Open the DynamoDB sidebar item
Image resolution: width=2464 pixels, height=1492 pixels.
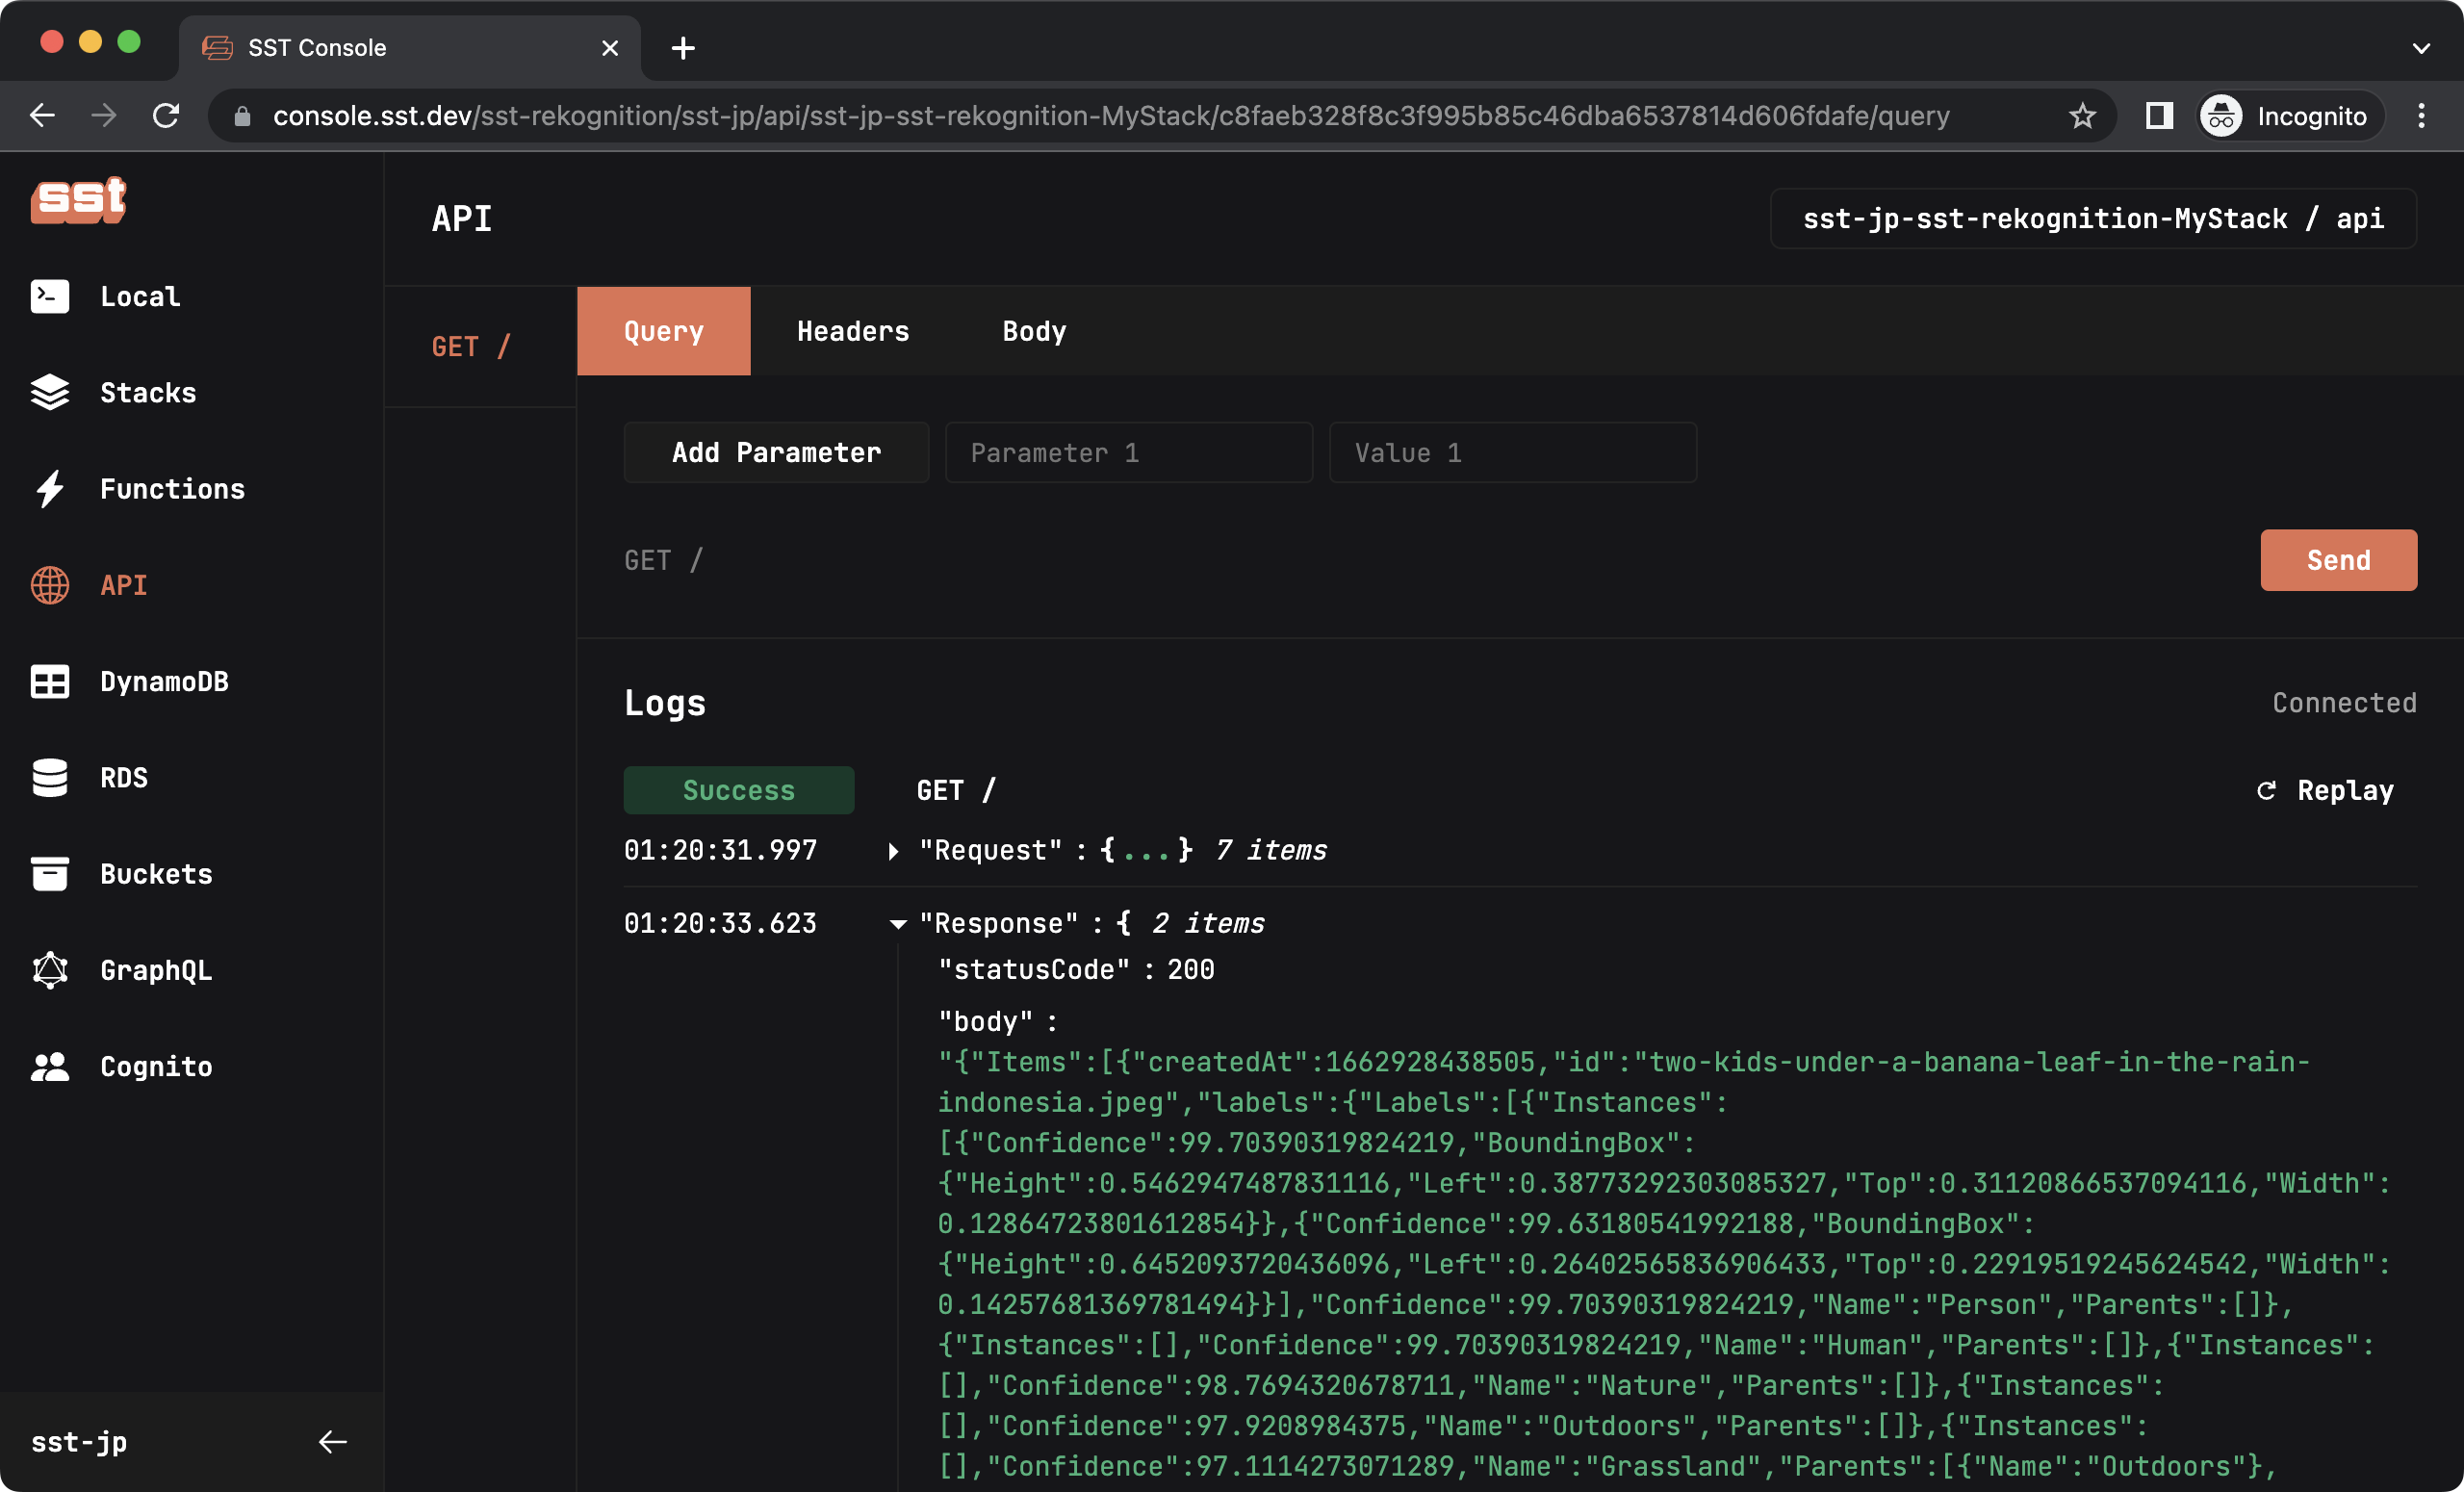[164, 682]
